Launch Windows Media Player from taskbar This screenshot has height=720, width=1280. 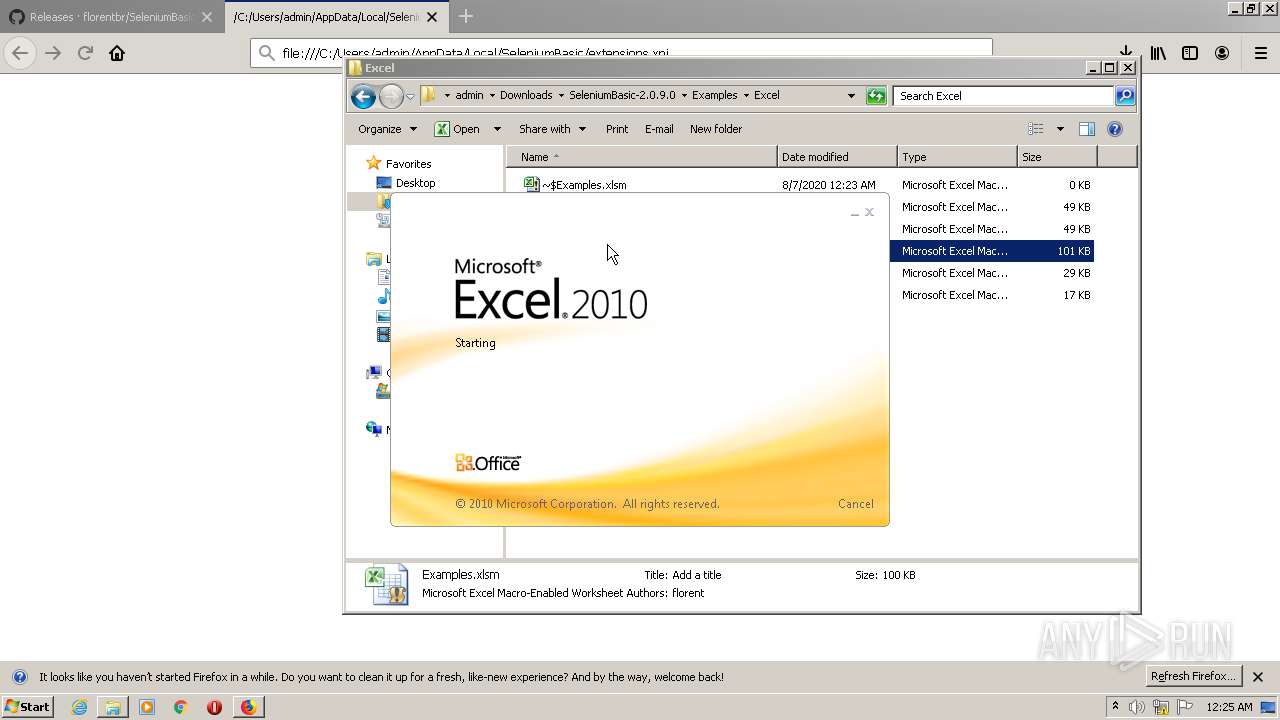(x=147, y=707)
